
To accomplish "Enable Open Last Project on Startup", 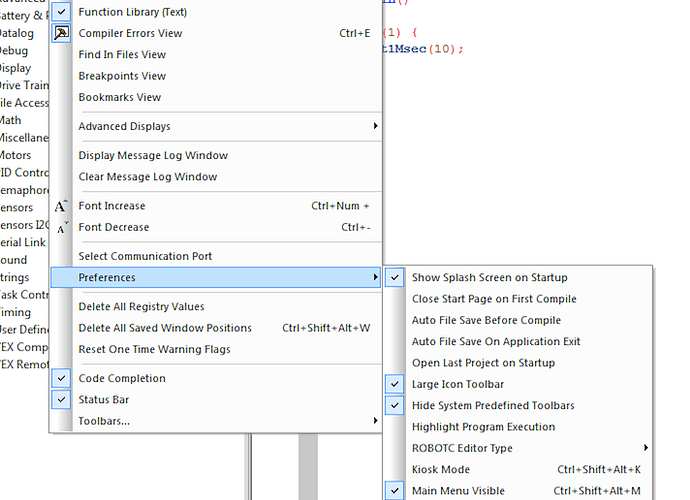I will [x=518, y=363].
